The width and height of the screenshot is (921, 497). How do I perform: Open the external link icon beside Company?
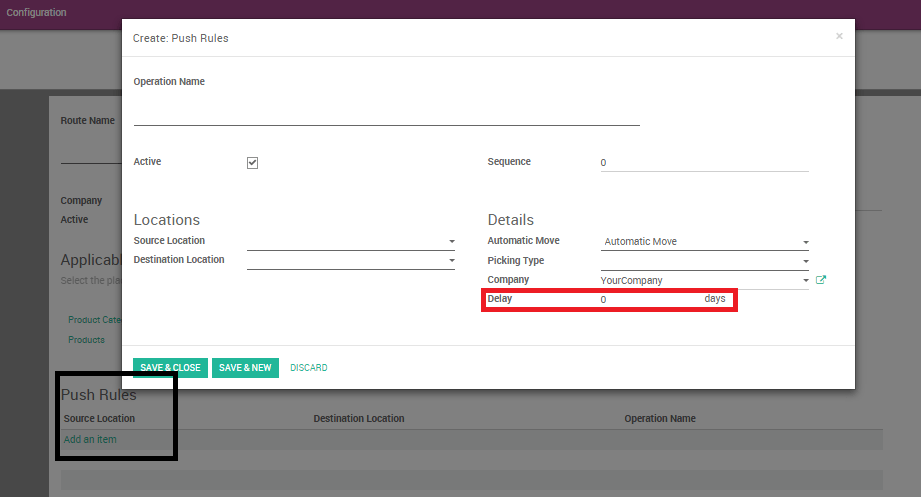click(821, 280)
